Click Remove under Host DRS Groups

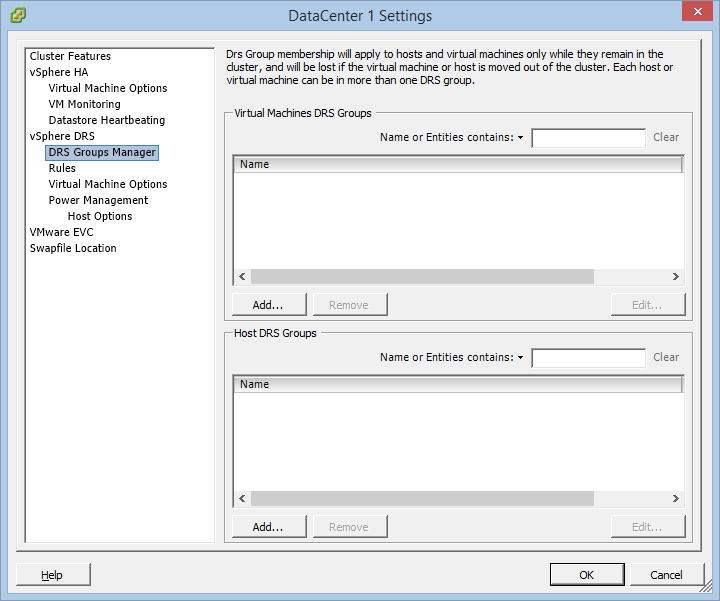coord(349,527)
